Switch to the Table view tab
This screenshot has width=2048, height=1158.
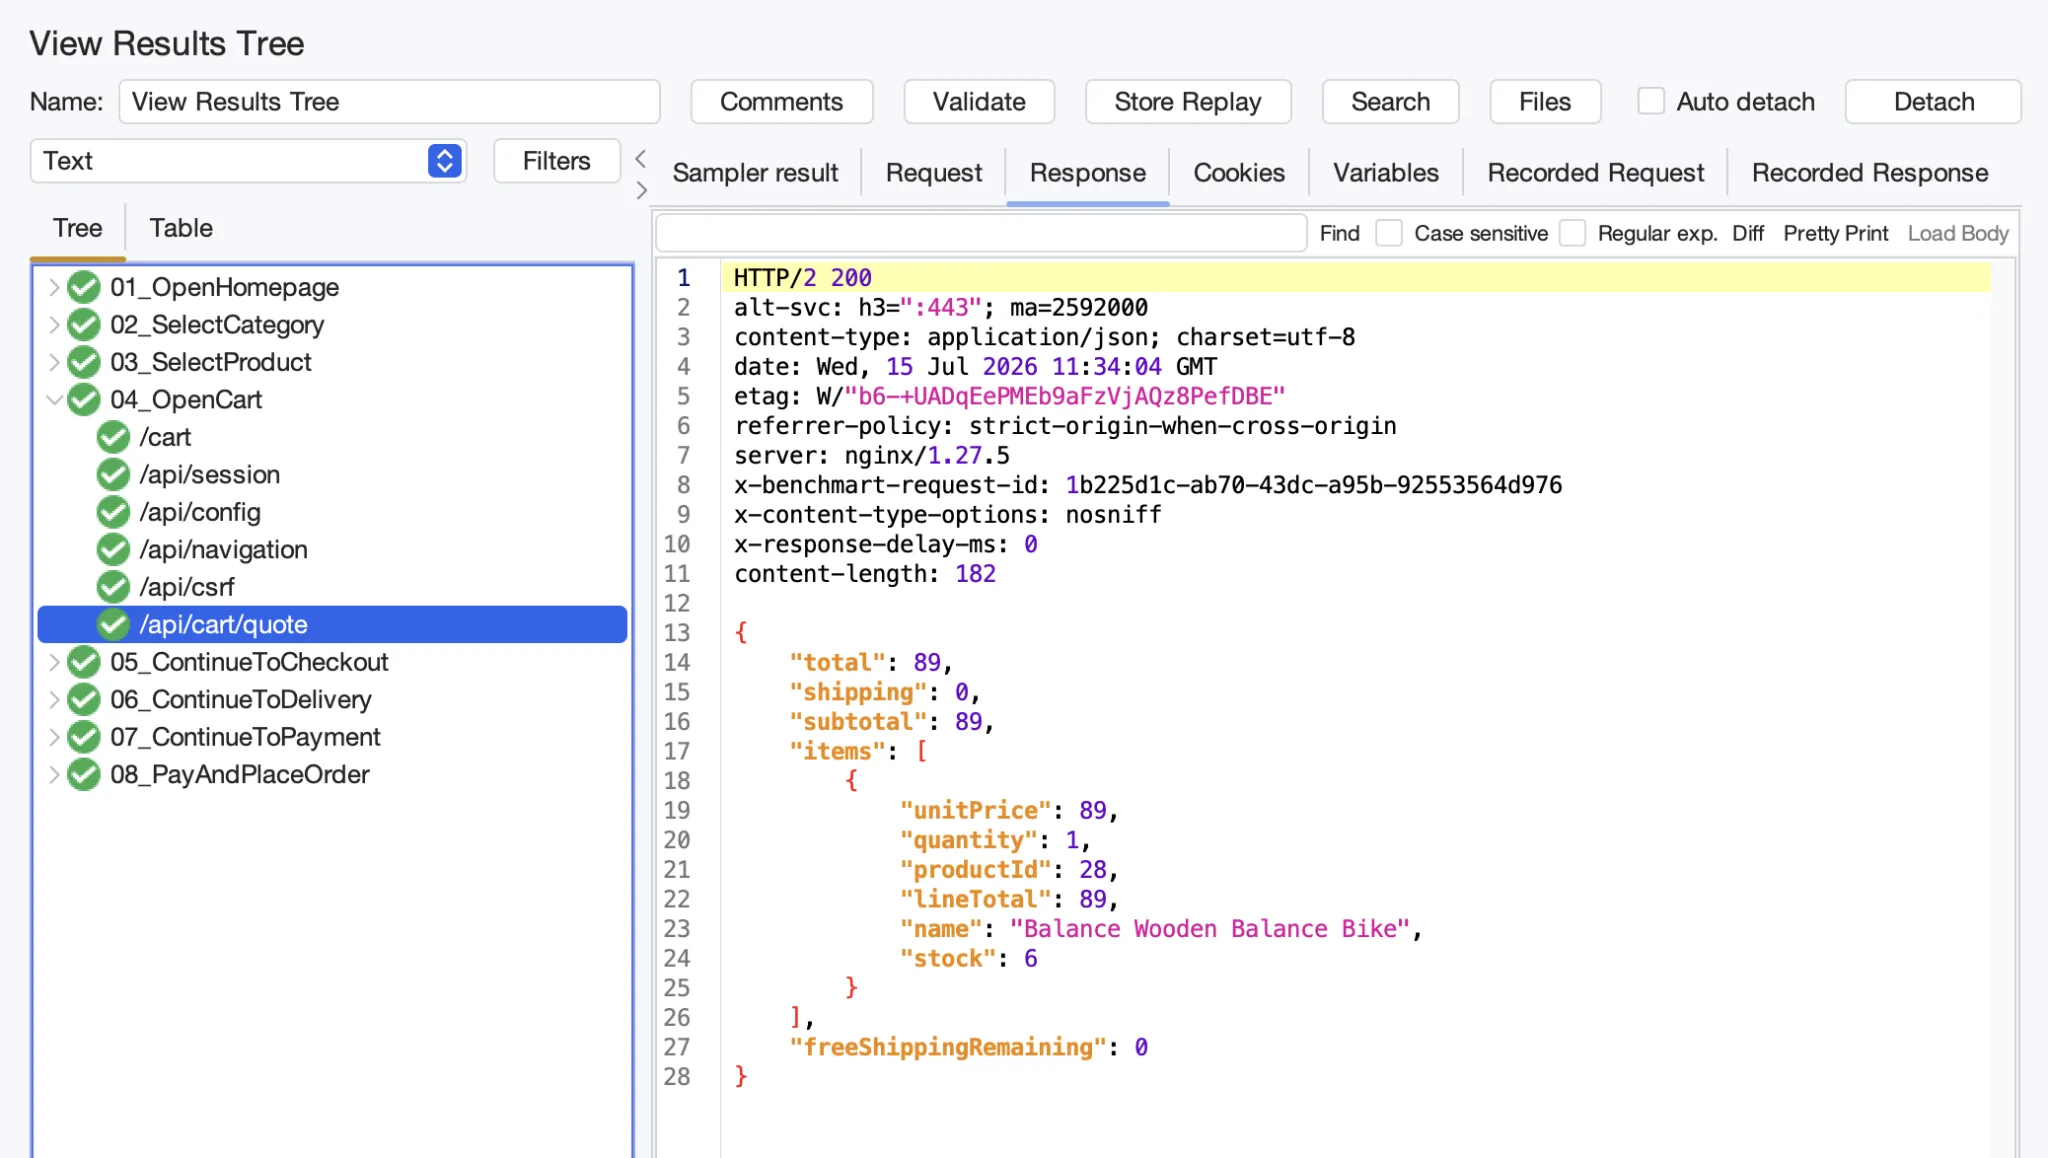(x=181, y=228)
